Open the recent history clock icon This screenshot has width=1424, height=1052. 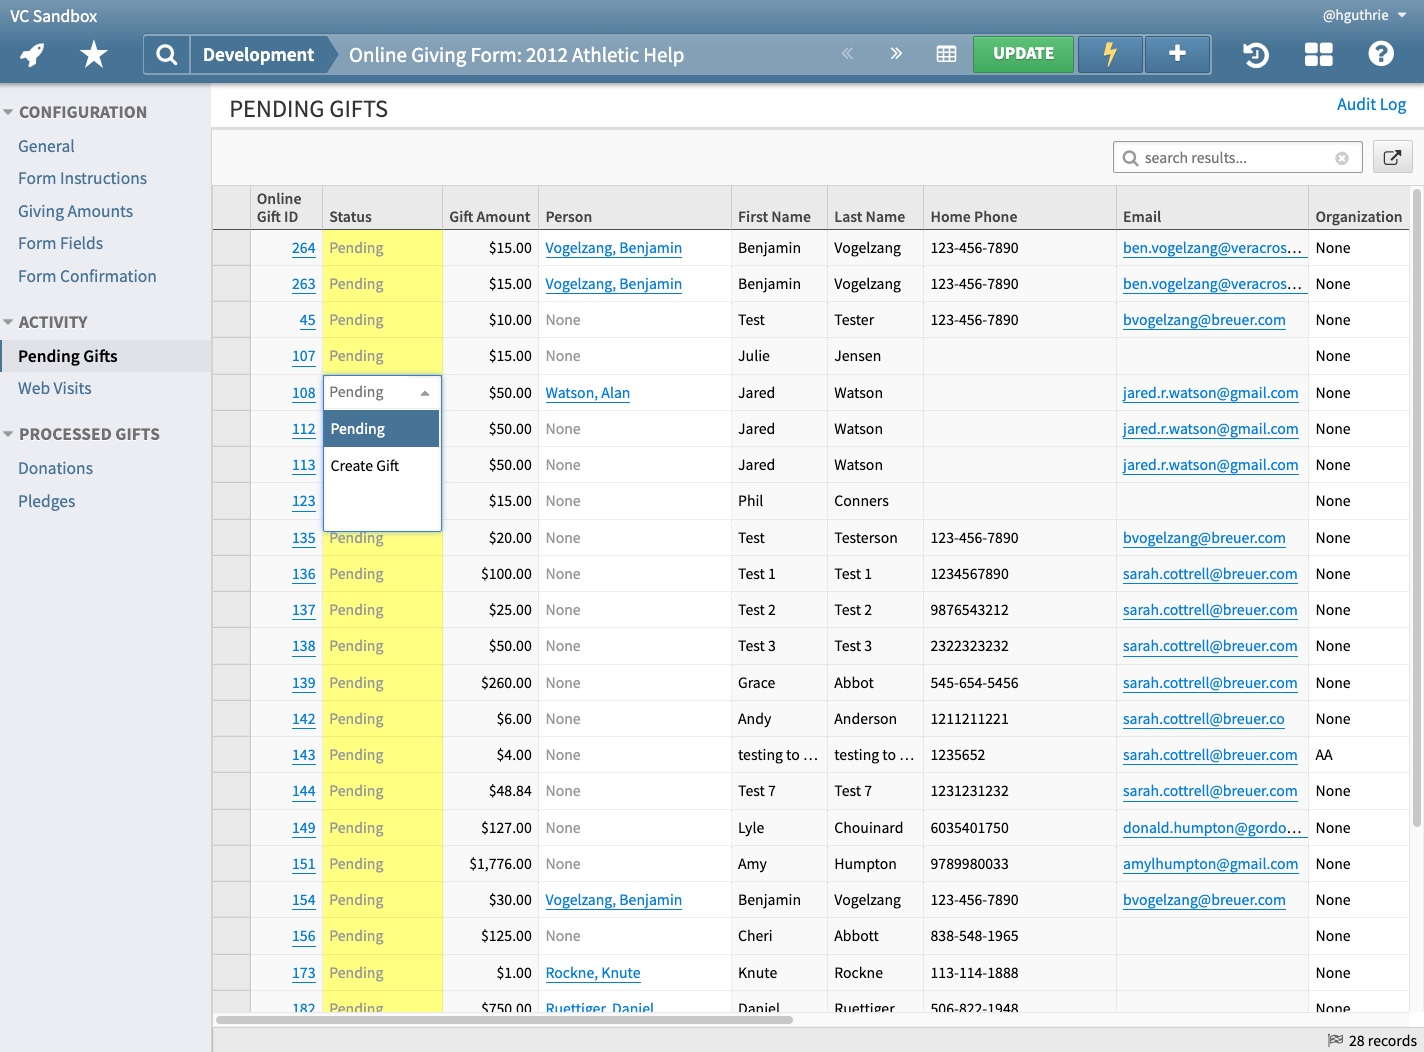[x=1256, y=54]
